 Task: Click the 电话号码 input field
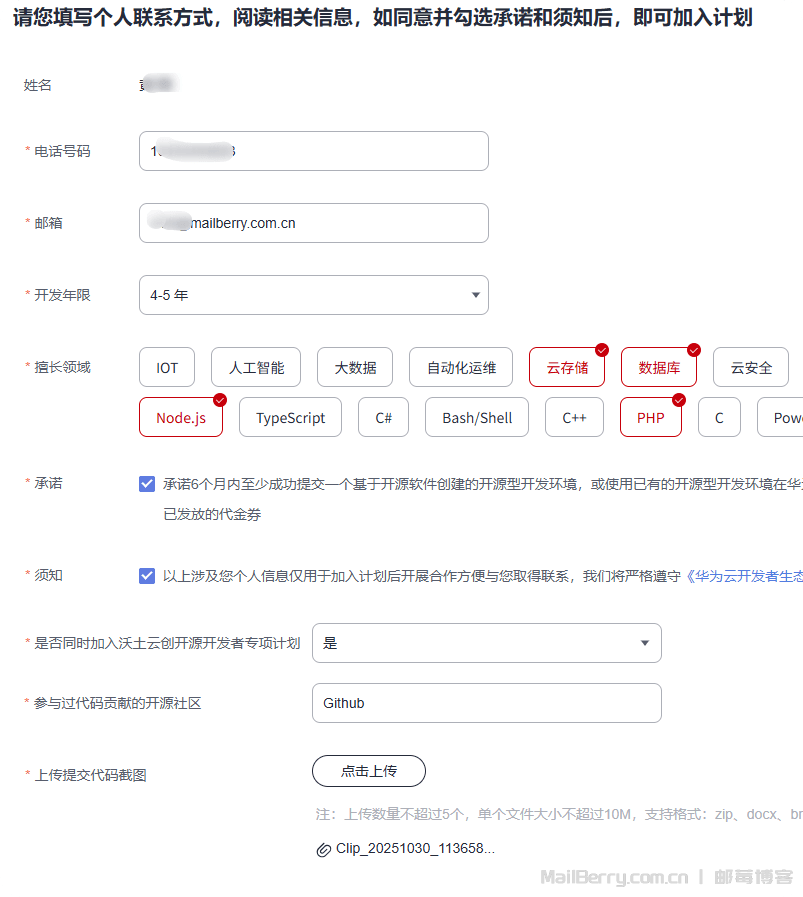[x=313, y=151]
